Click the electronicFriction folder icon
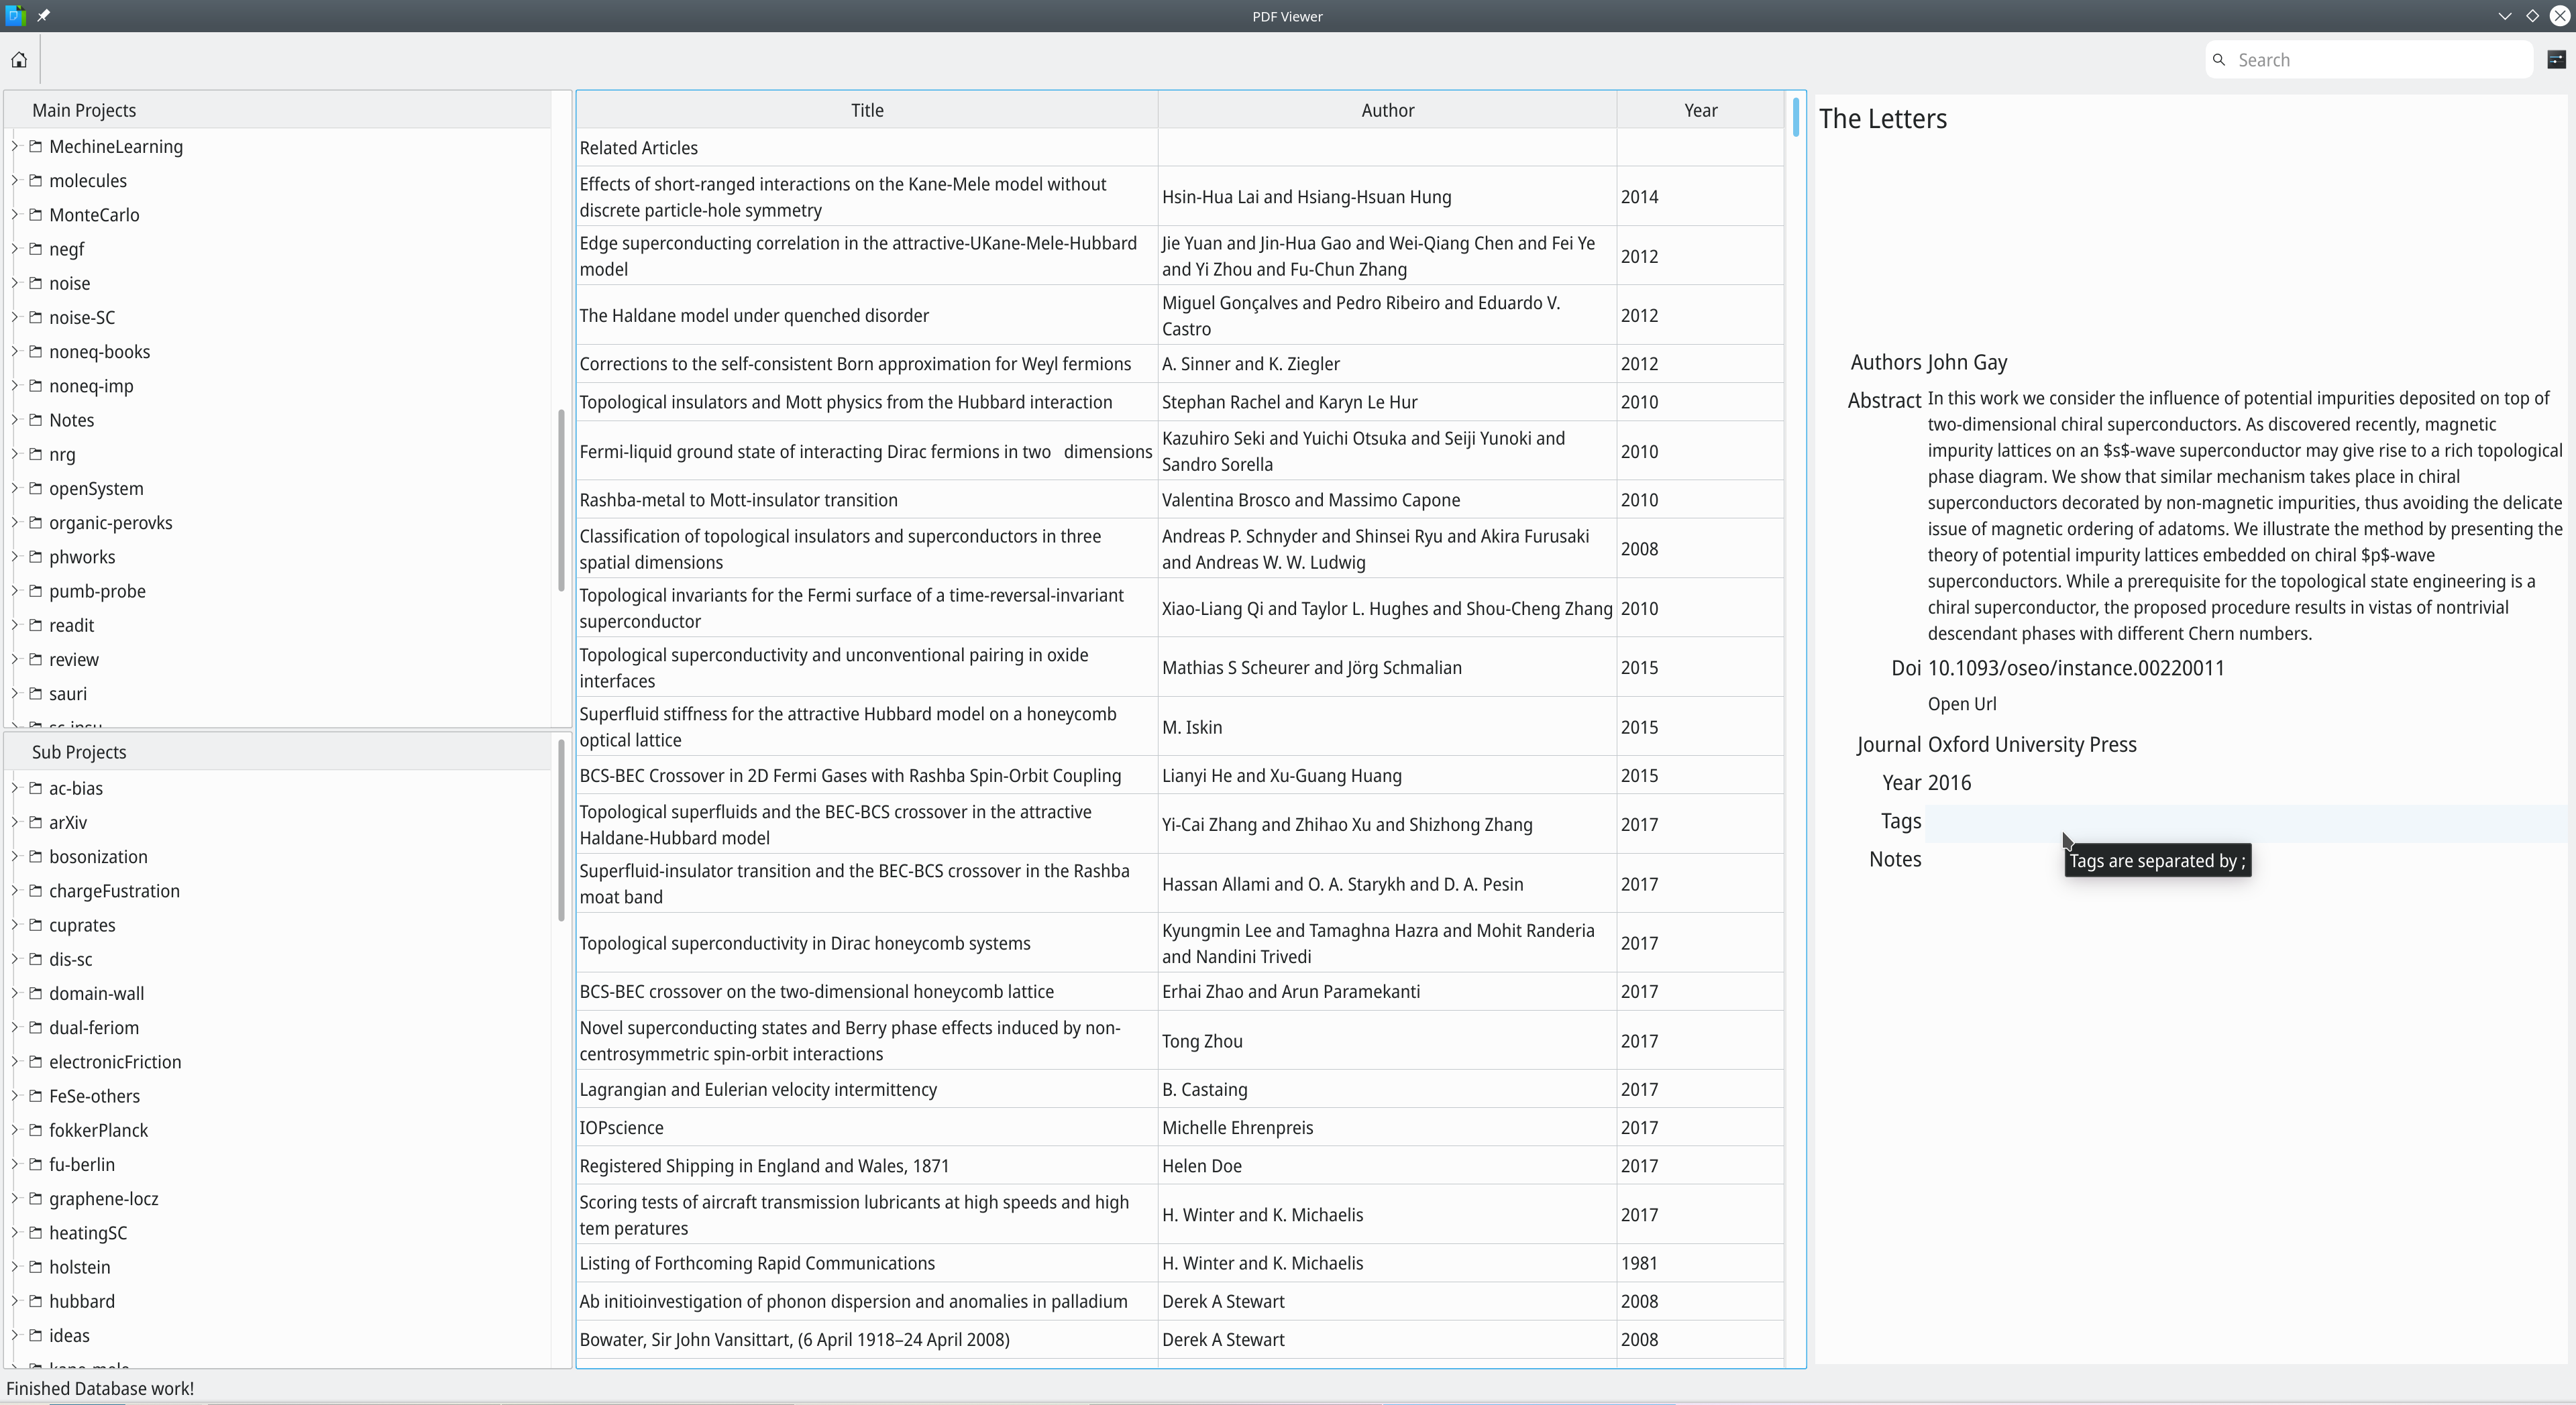 [36, 1061]
